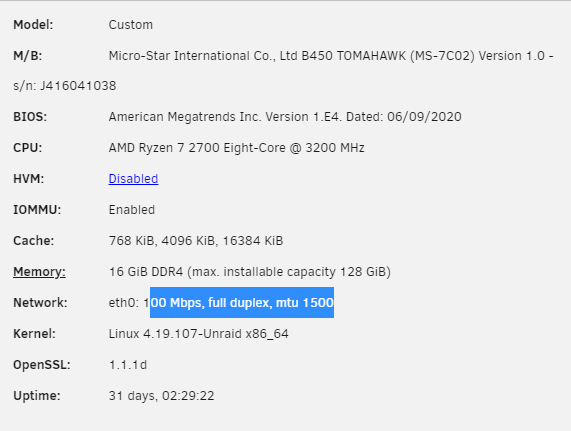Screen dimensions: 571x431
Task: Click the Uptime label
Action: (x=37, y=395)
